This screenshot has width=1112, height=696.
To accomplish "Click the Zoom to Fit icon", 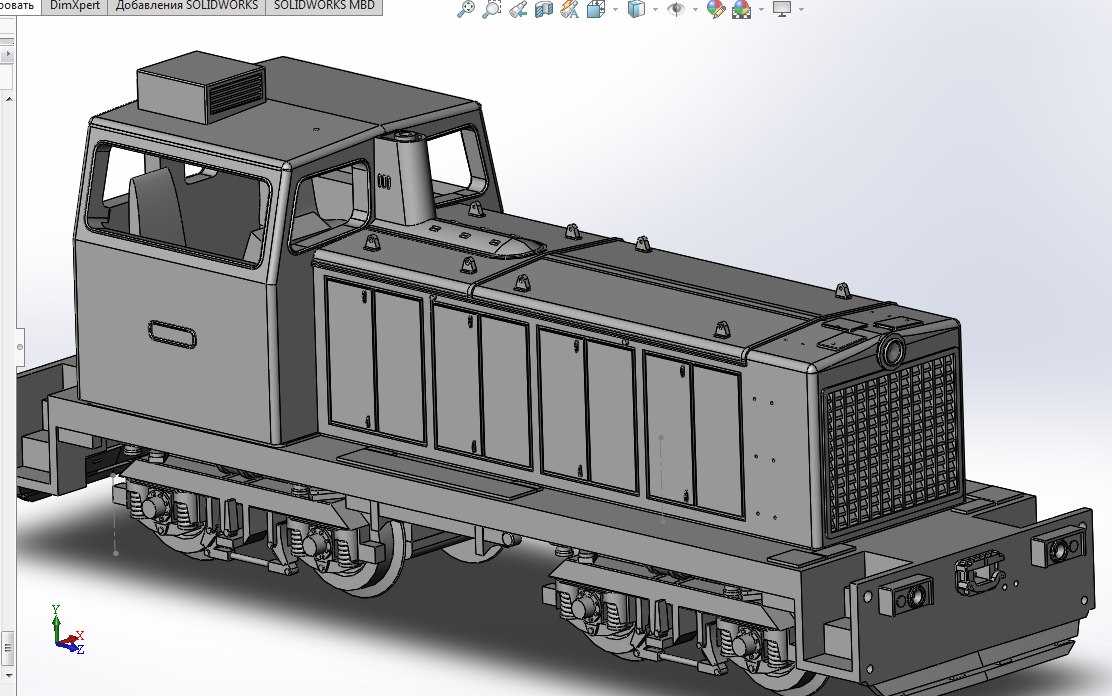I will point(465,10).
